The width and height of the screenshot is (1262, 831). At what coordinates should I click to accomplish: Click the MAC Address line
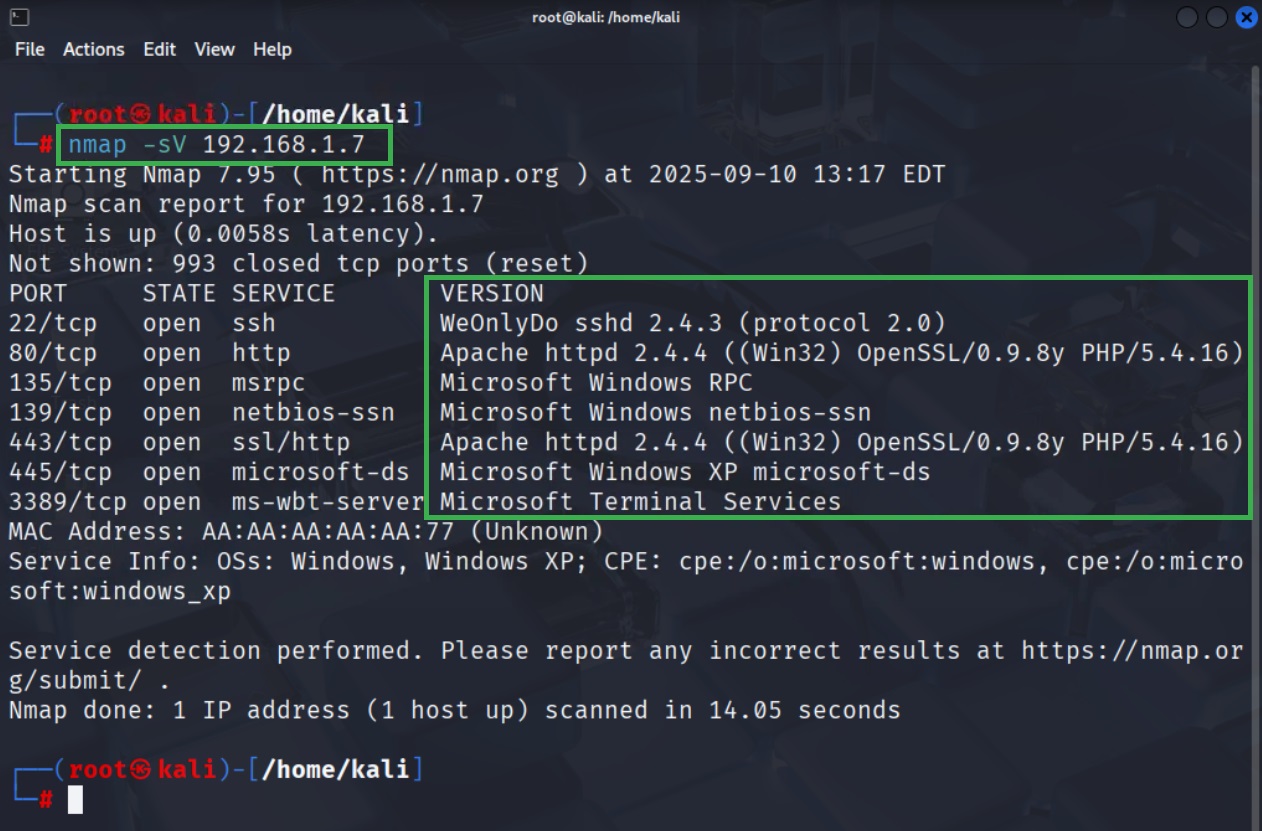[x=306, y=531]
